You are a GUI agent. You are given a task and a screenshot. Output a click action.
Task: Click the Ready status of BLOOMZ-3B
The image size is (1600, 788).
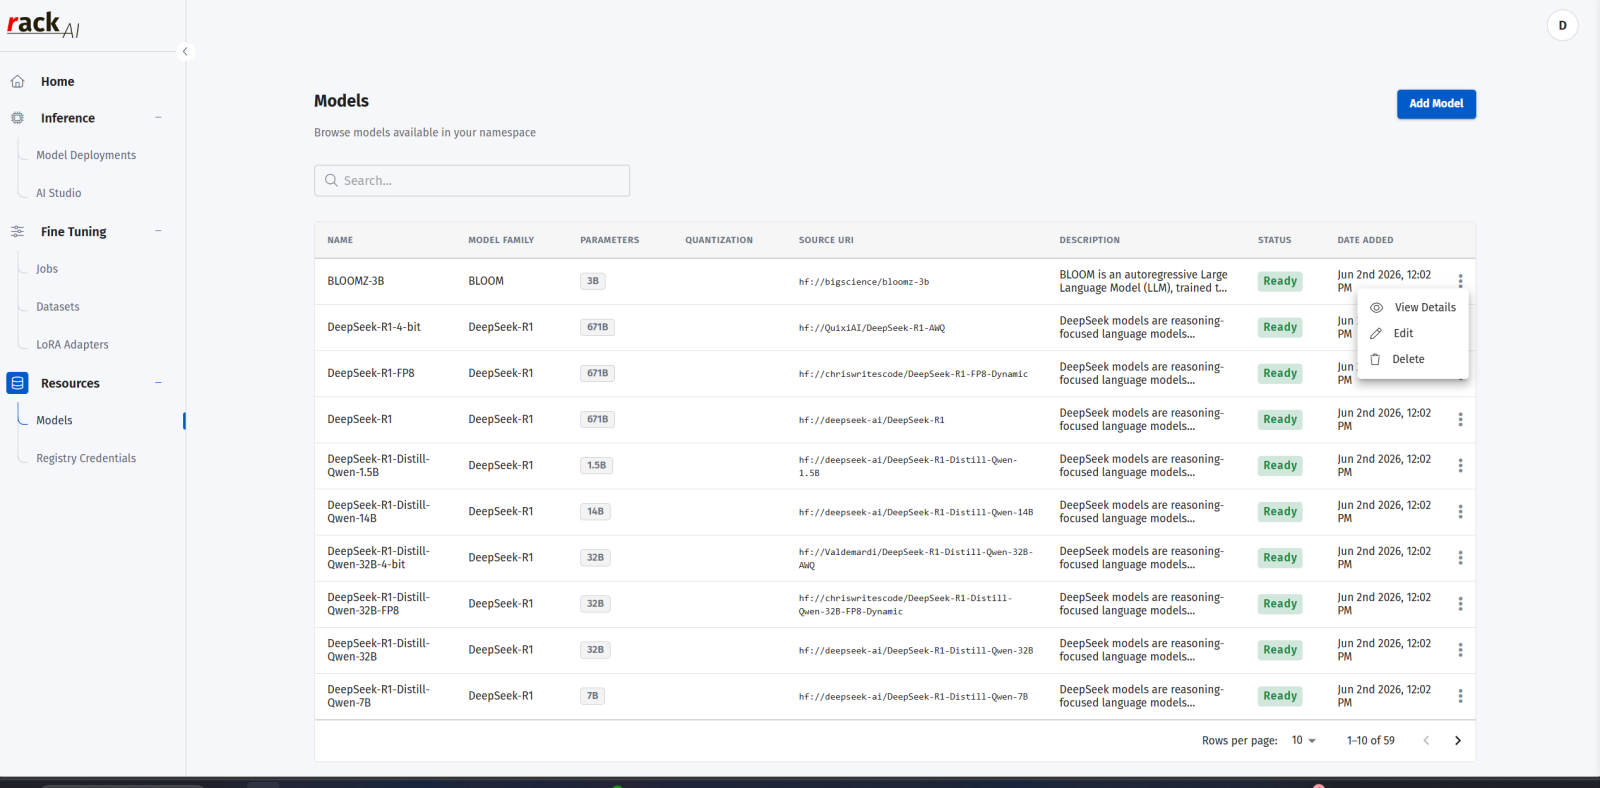tap(1280, 282)
